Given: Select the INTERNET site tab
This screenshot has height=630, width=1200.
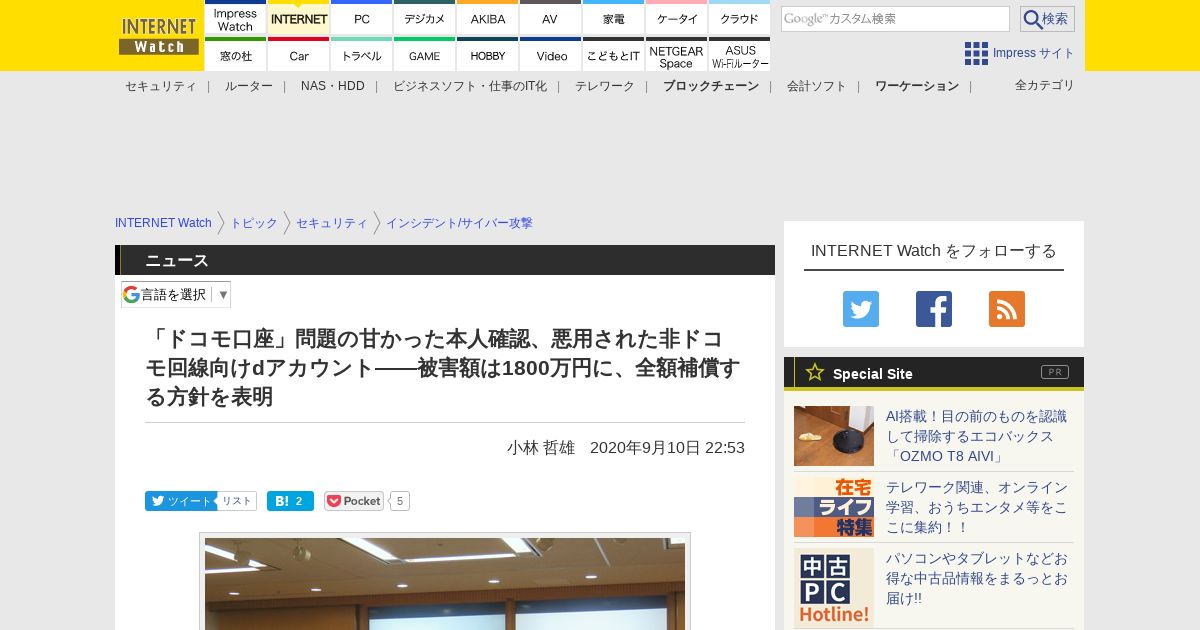Looking at the screenshot, I should tap(299, 18).
